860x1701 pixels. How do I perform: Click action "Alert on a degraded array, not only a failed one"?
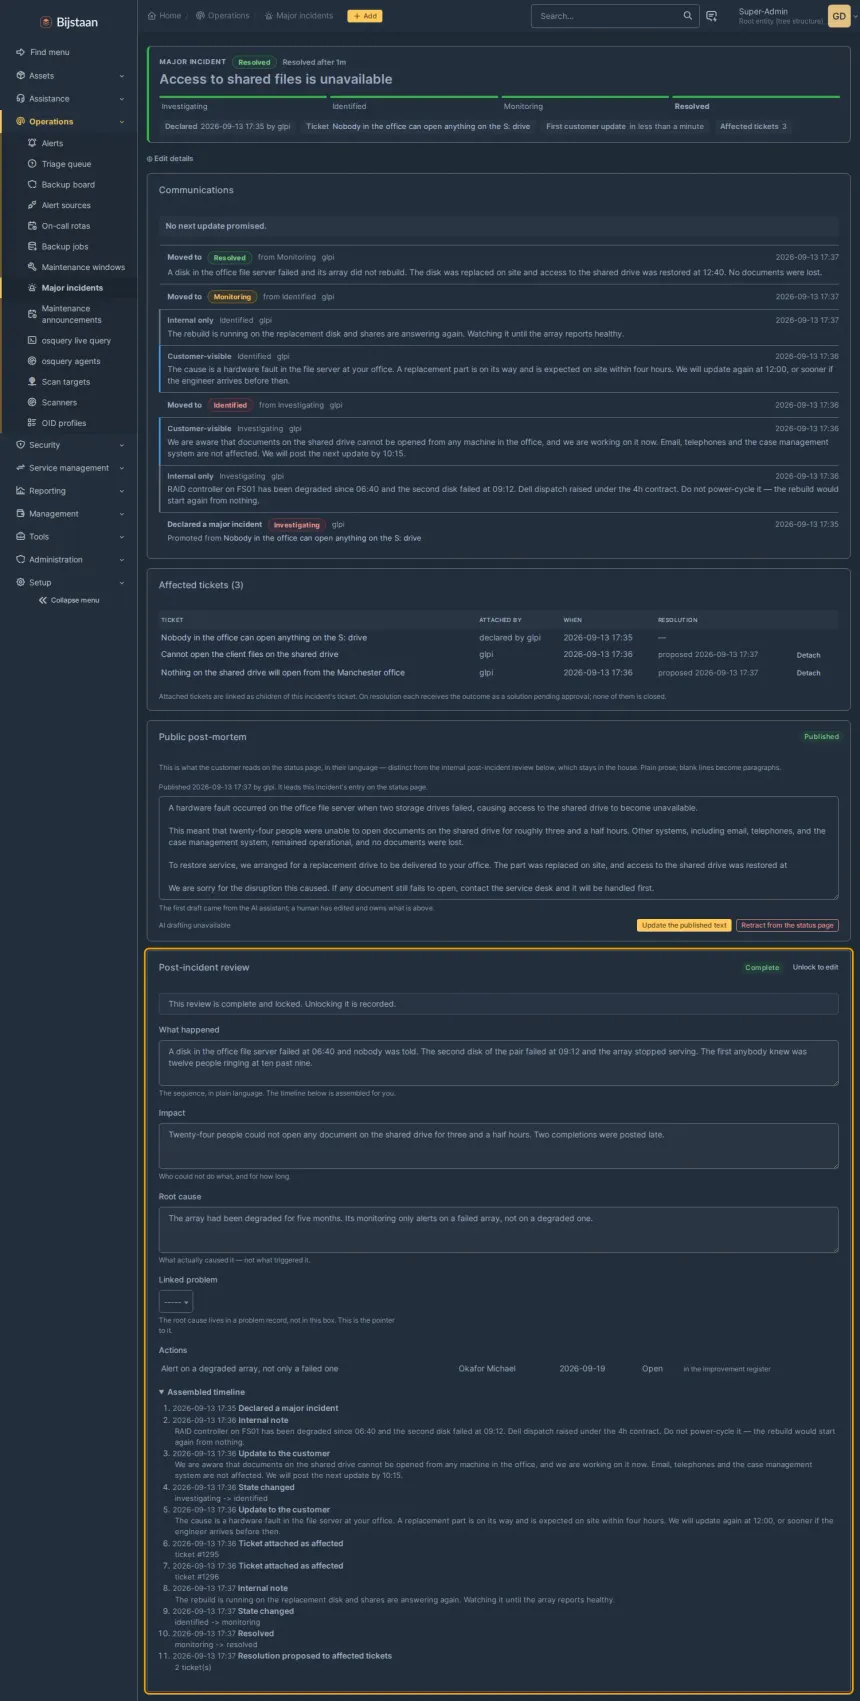[250, 1368]
